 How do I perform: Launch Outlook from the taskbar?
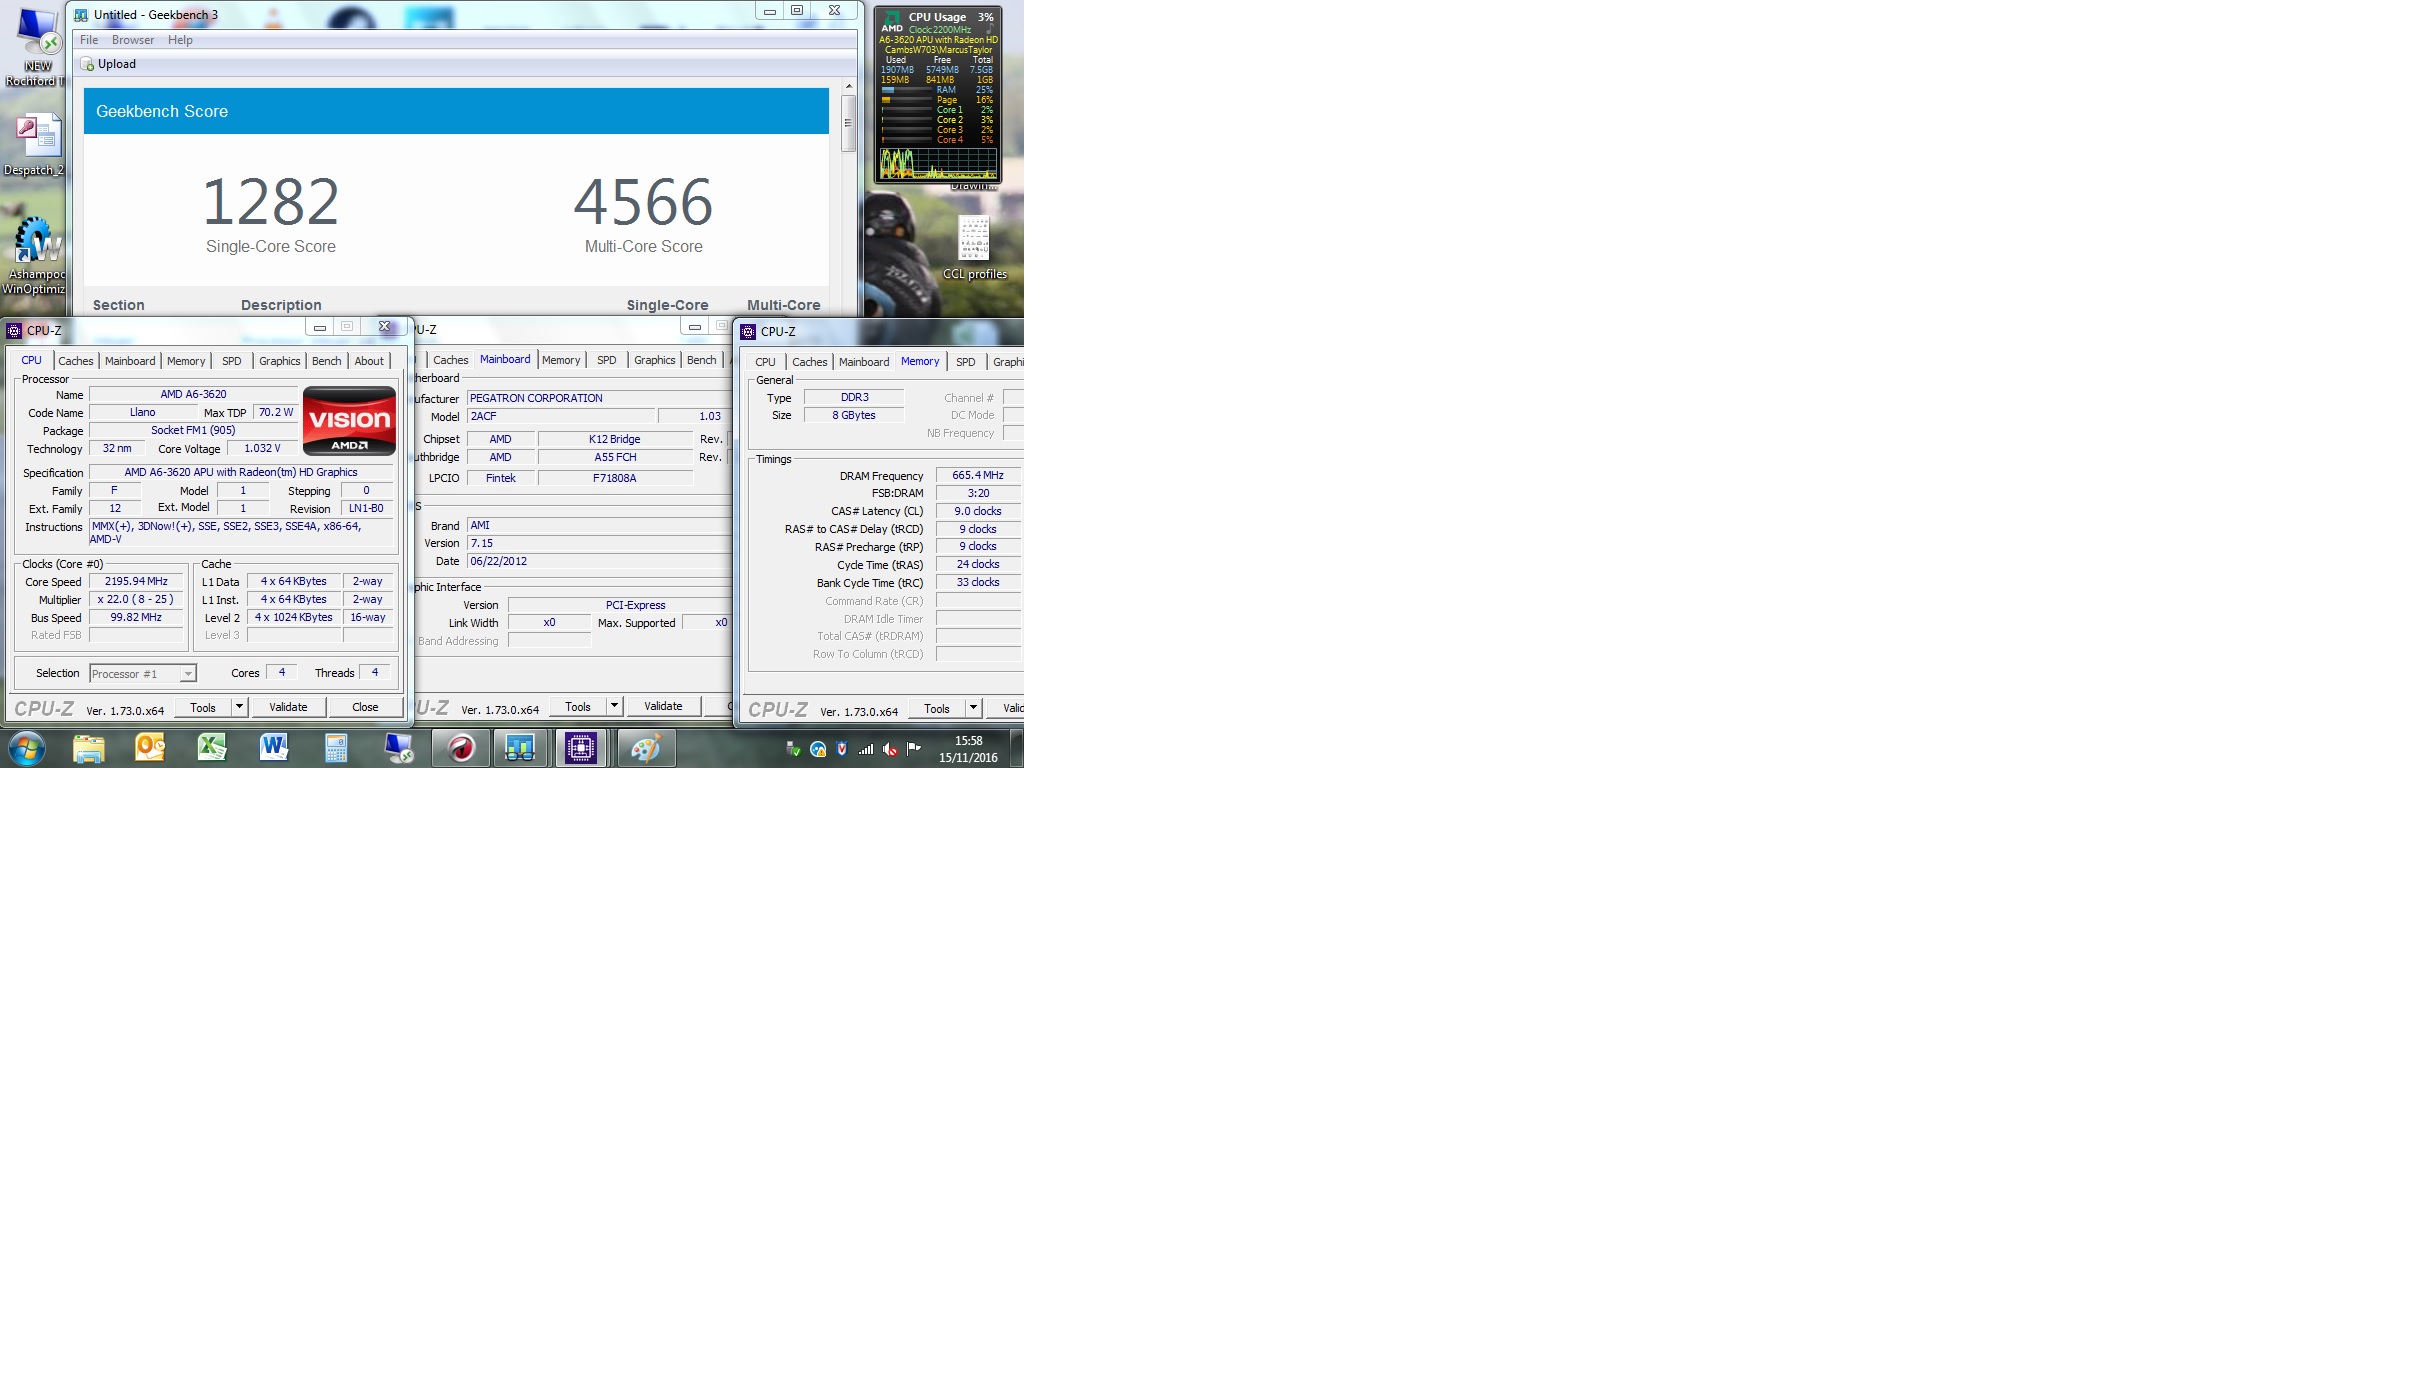pyautogui.click(x=150, y=748)
